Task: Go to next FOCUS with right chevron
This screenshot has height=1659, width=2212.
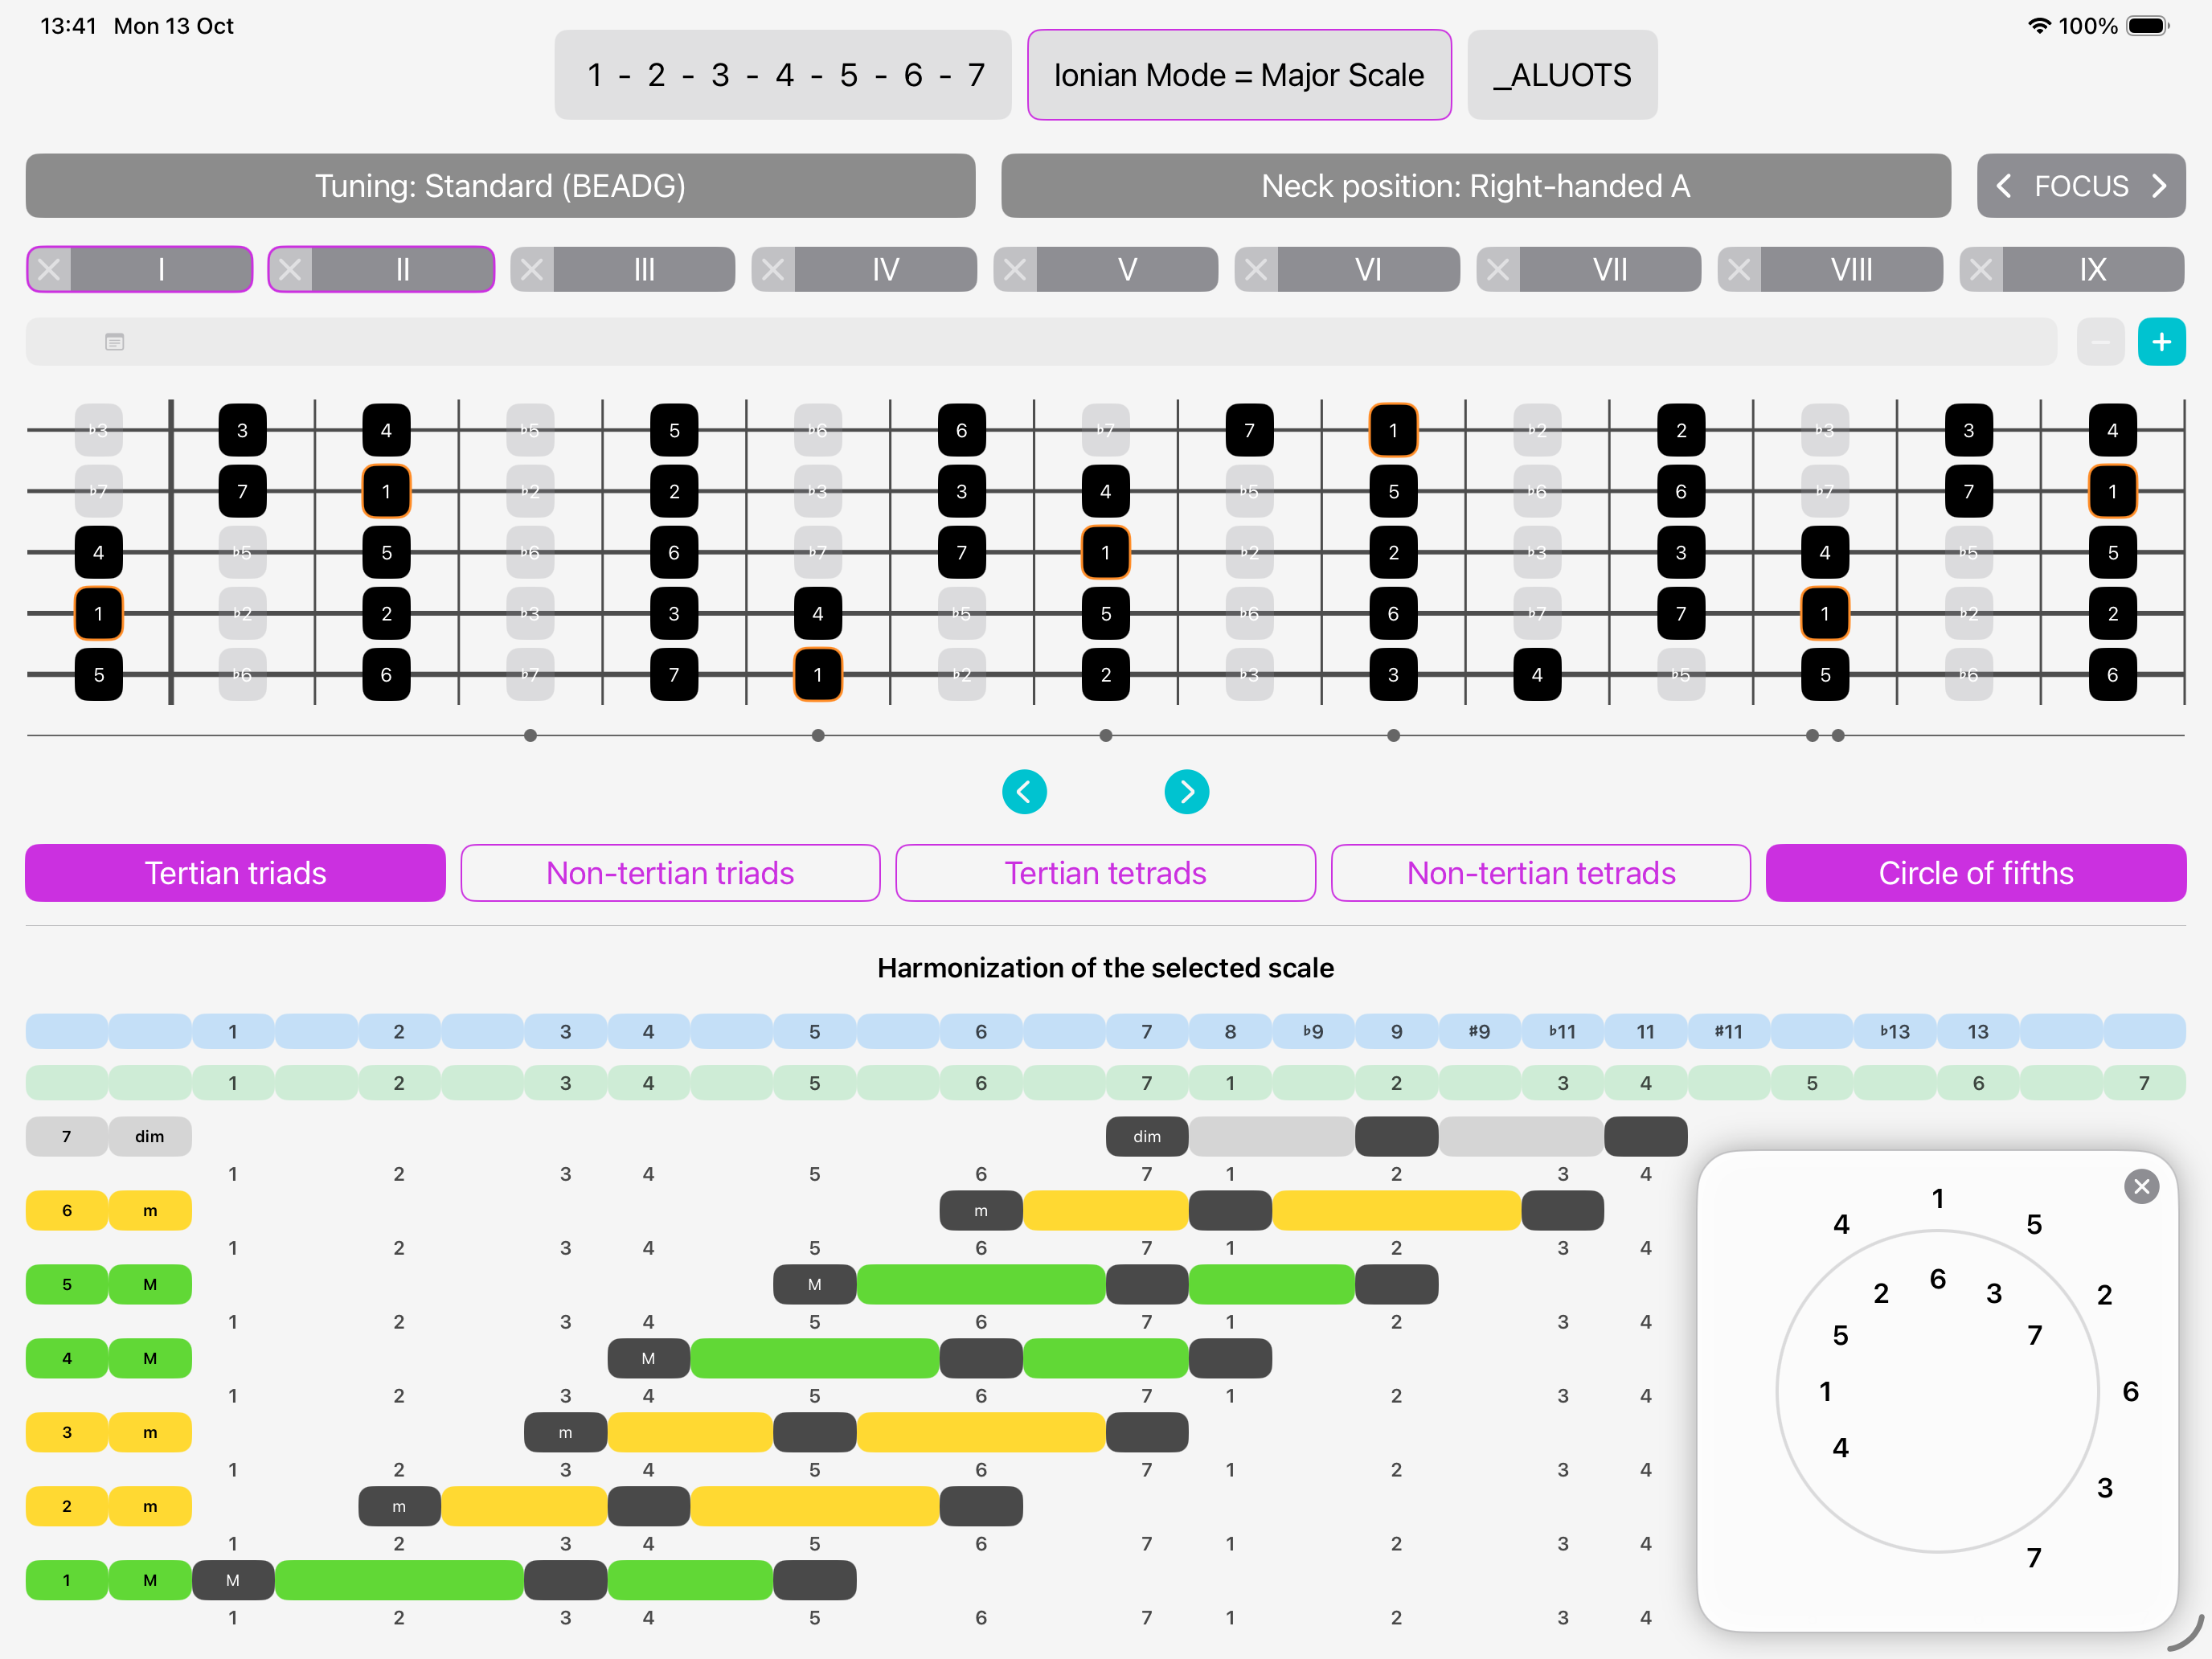Action: 2159,186
